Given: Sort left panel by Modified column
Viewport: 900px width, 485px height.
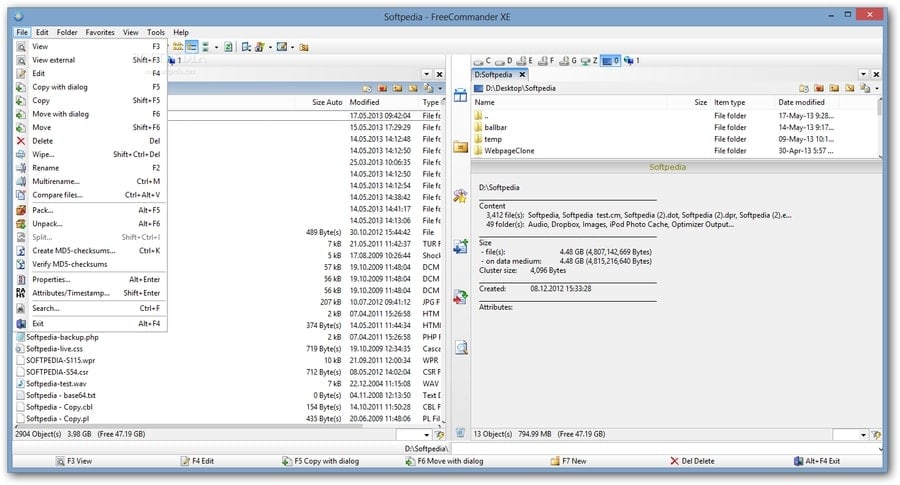Looking at the screenshot, I should [x=364, y=102].
